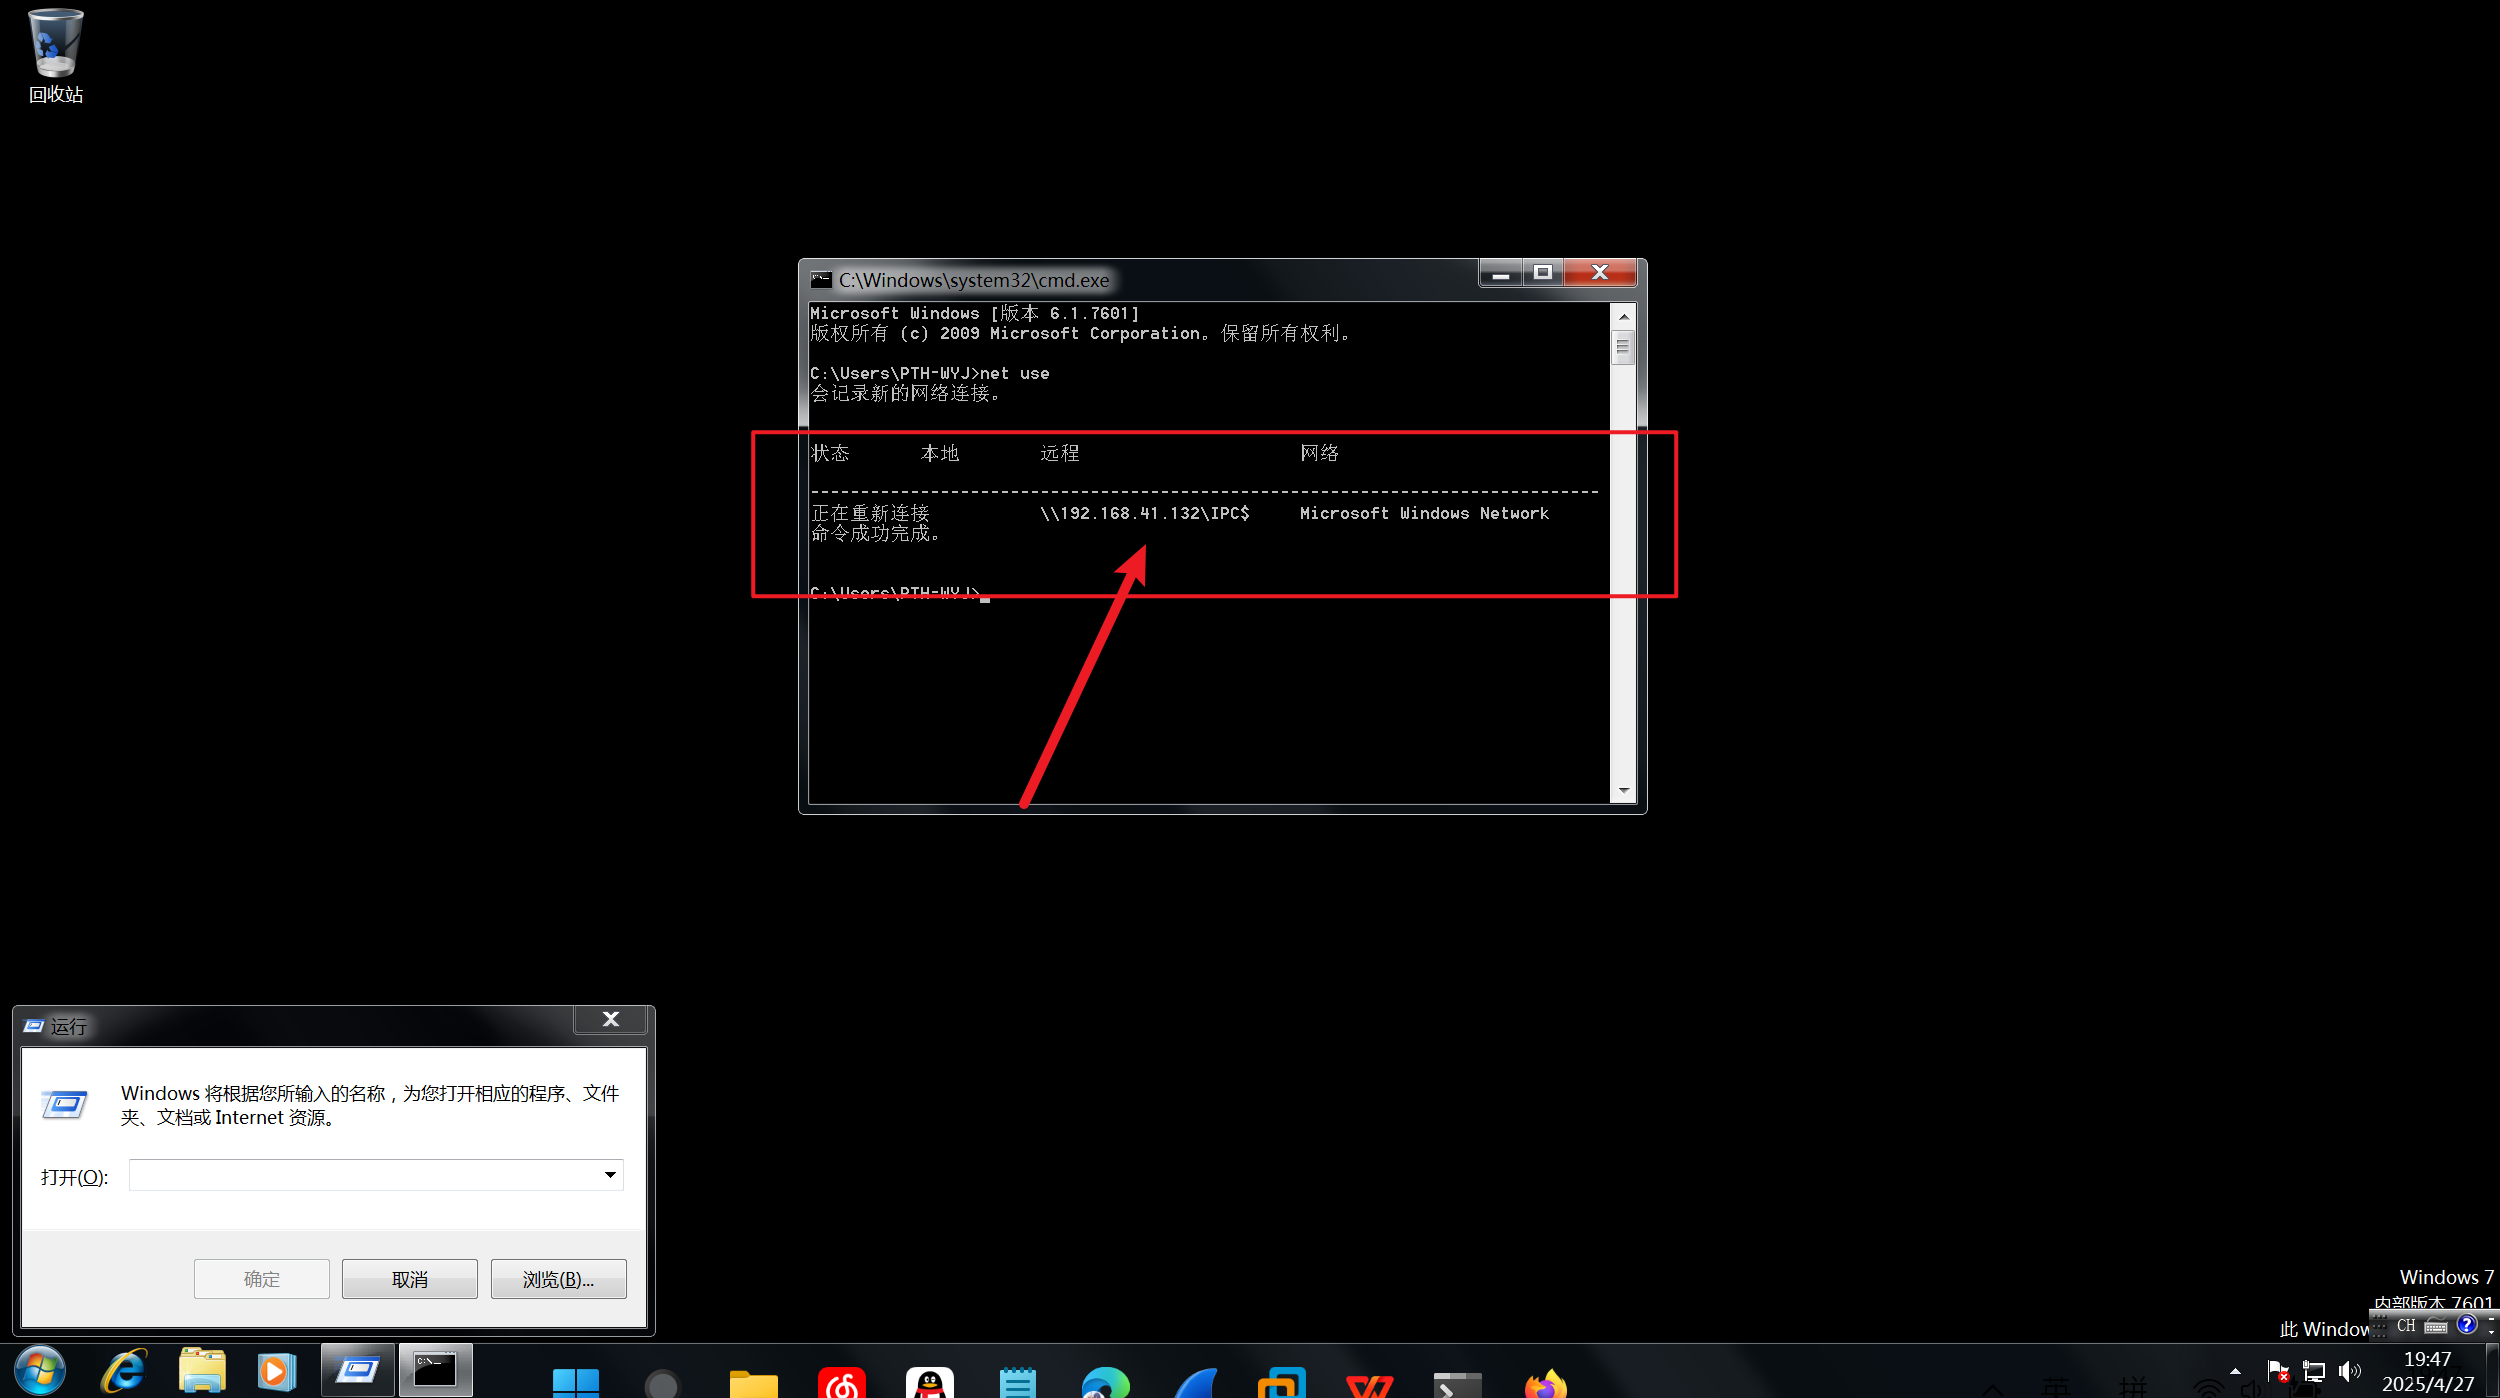Click the Windows Start orb
Screen dimensions: 2500x1398
[x=40, y=1371]
